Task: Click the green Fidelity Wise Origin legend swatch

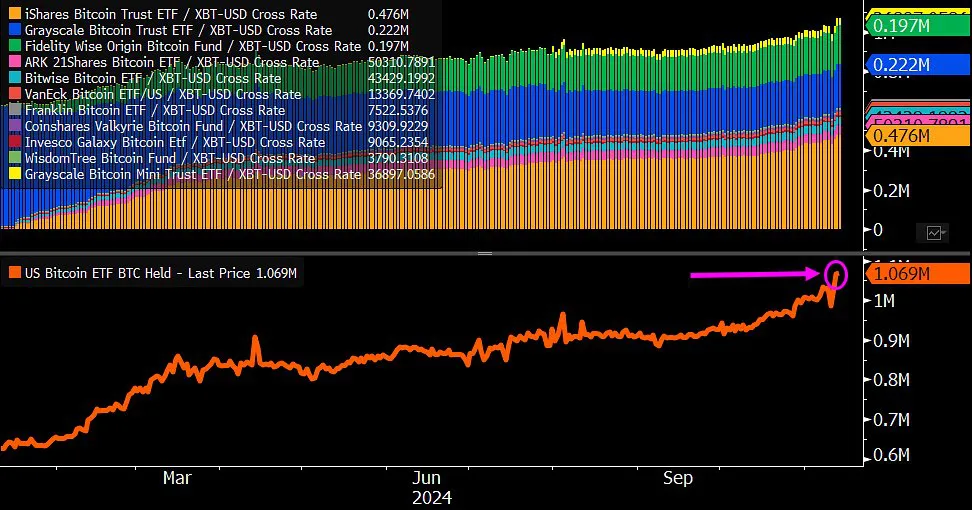Action: 14,46
